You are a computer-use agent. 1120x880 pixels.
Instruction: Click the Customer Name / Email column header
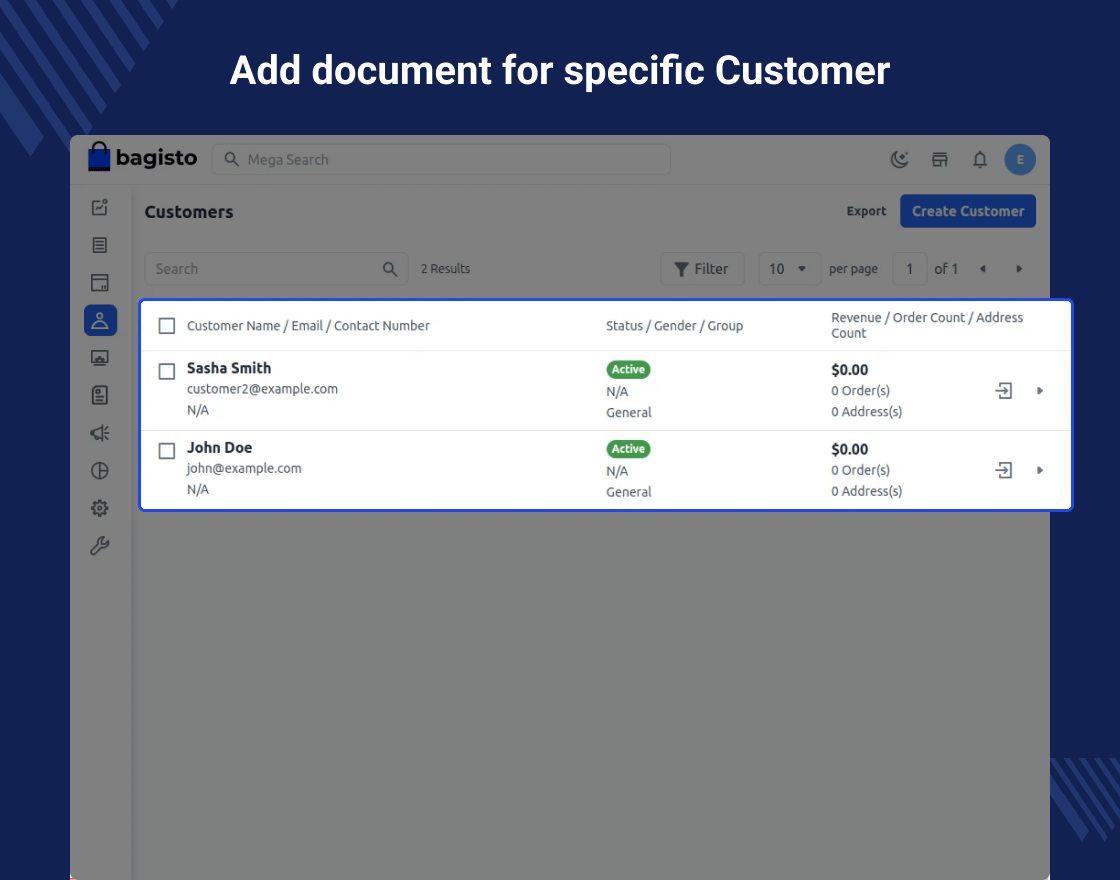coord(309,326)
